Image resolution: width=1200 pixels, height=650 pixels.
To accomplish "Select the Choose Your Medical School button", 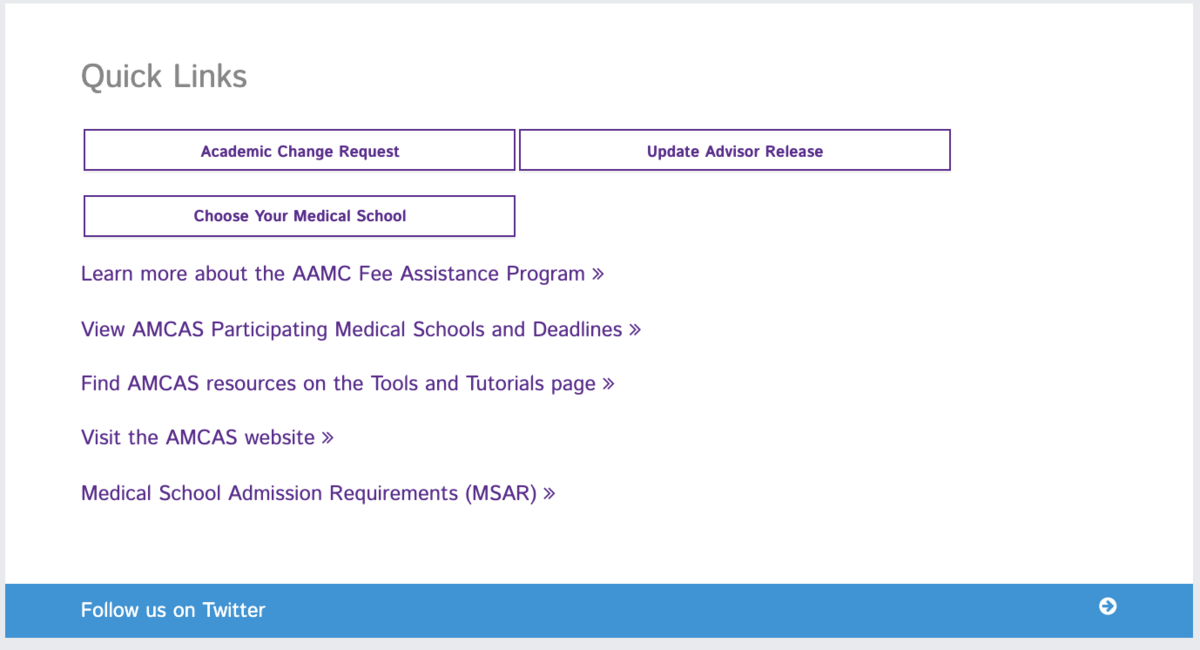I will (x=299, y=216).
